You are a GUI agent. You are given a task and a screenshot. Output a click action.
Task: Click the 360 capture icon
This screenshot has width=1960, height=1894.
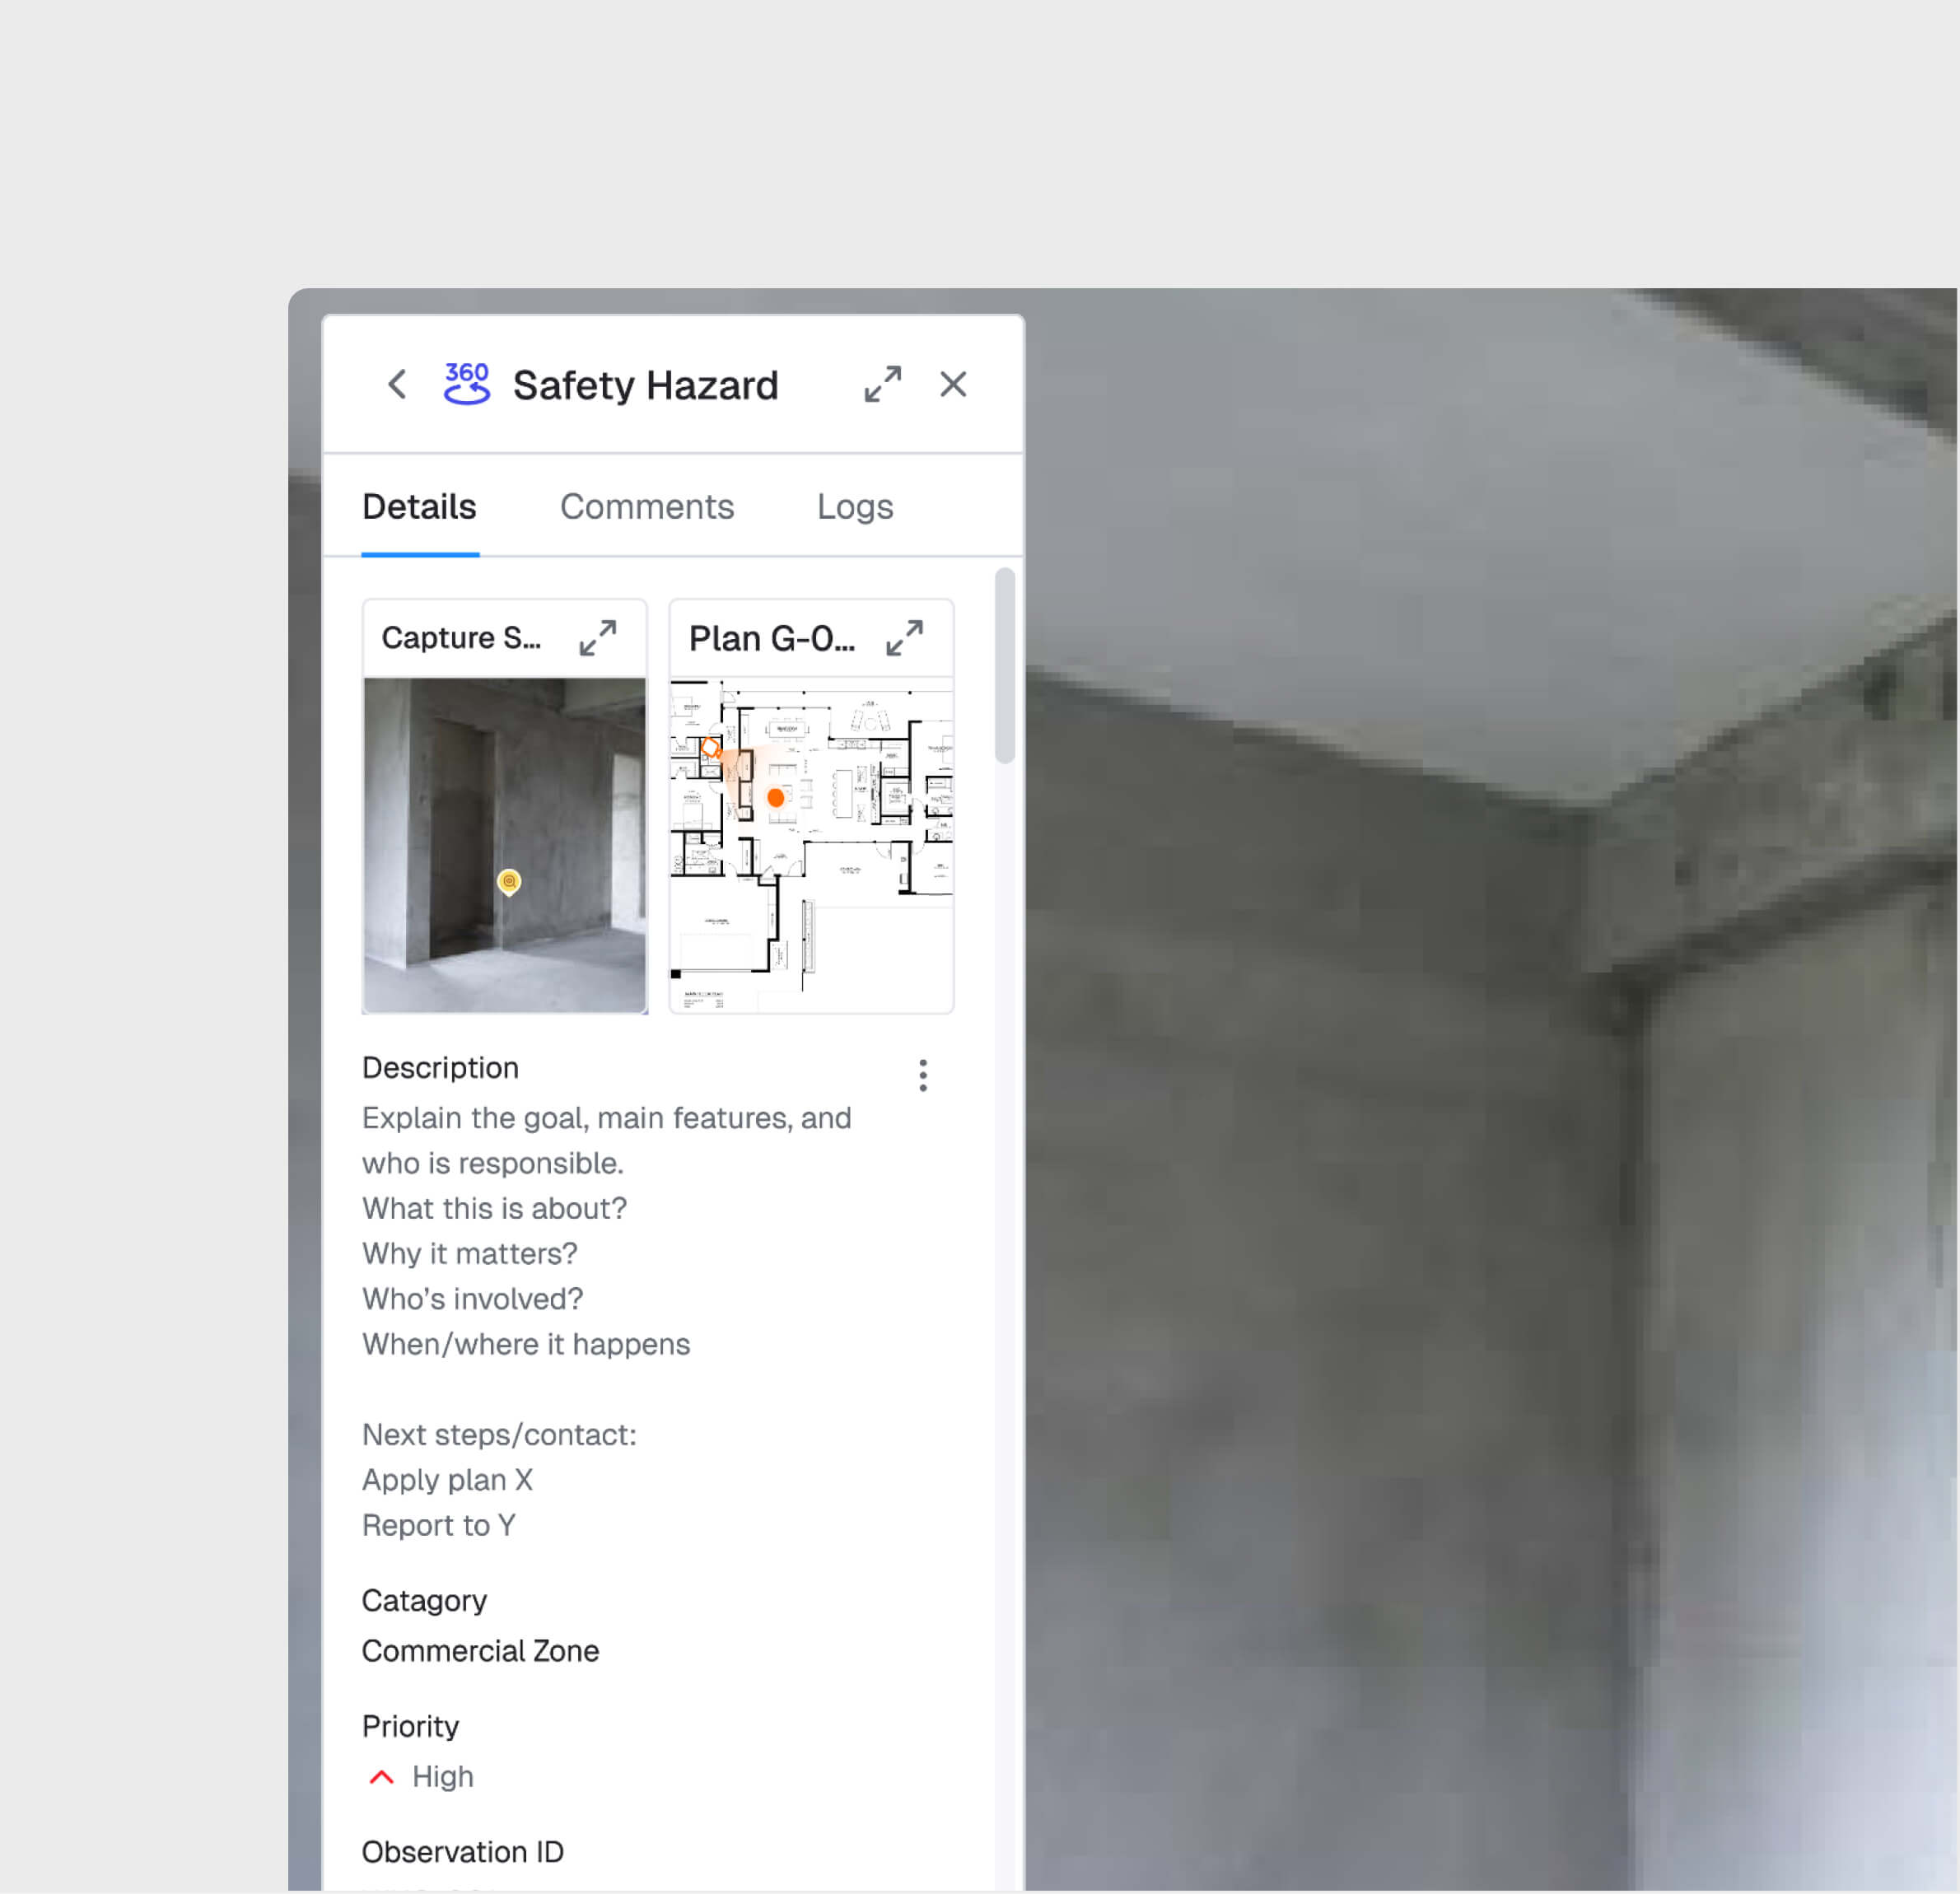[x=467, y=384]
